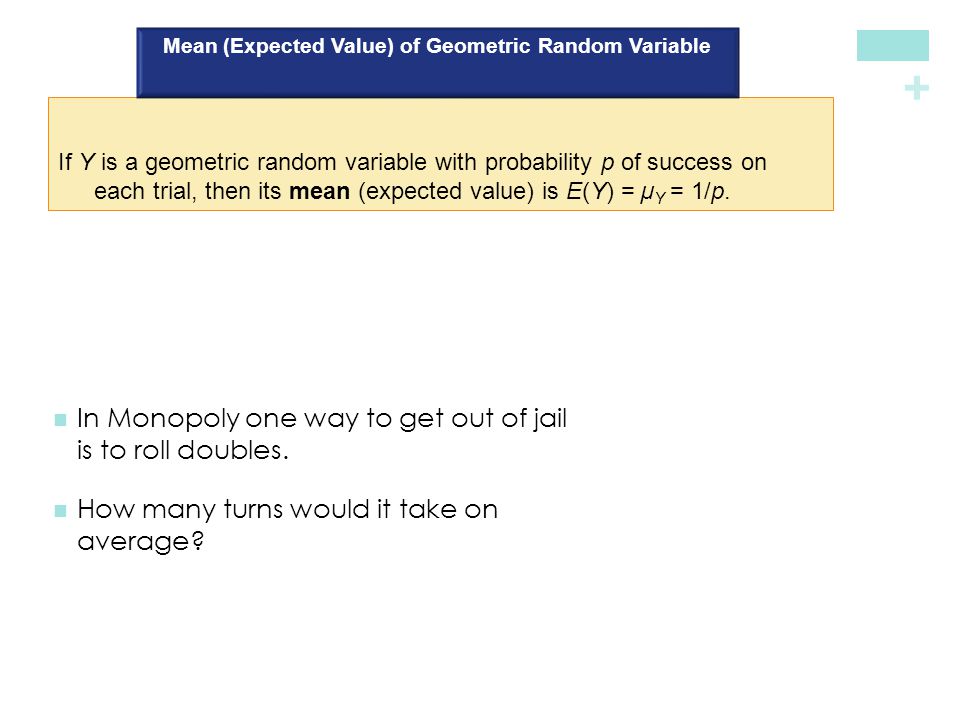
Task: Click the slide title 'Mean (Expected Value) of Geometric Random Variable'
Action: coord(437,46)
